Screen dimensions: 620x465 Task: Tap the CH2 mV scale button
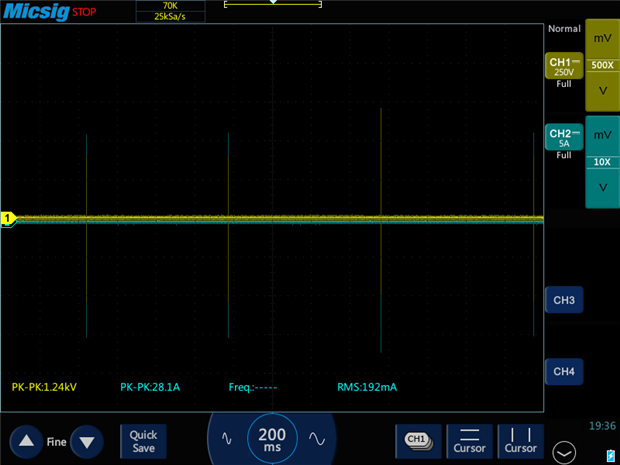point(602,135)
